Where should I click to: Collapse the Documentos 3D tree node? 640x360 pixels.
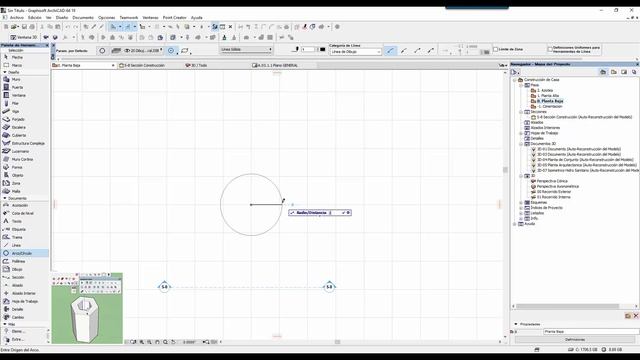click(x=521, y=144)
